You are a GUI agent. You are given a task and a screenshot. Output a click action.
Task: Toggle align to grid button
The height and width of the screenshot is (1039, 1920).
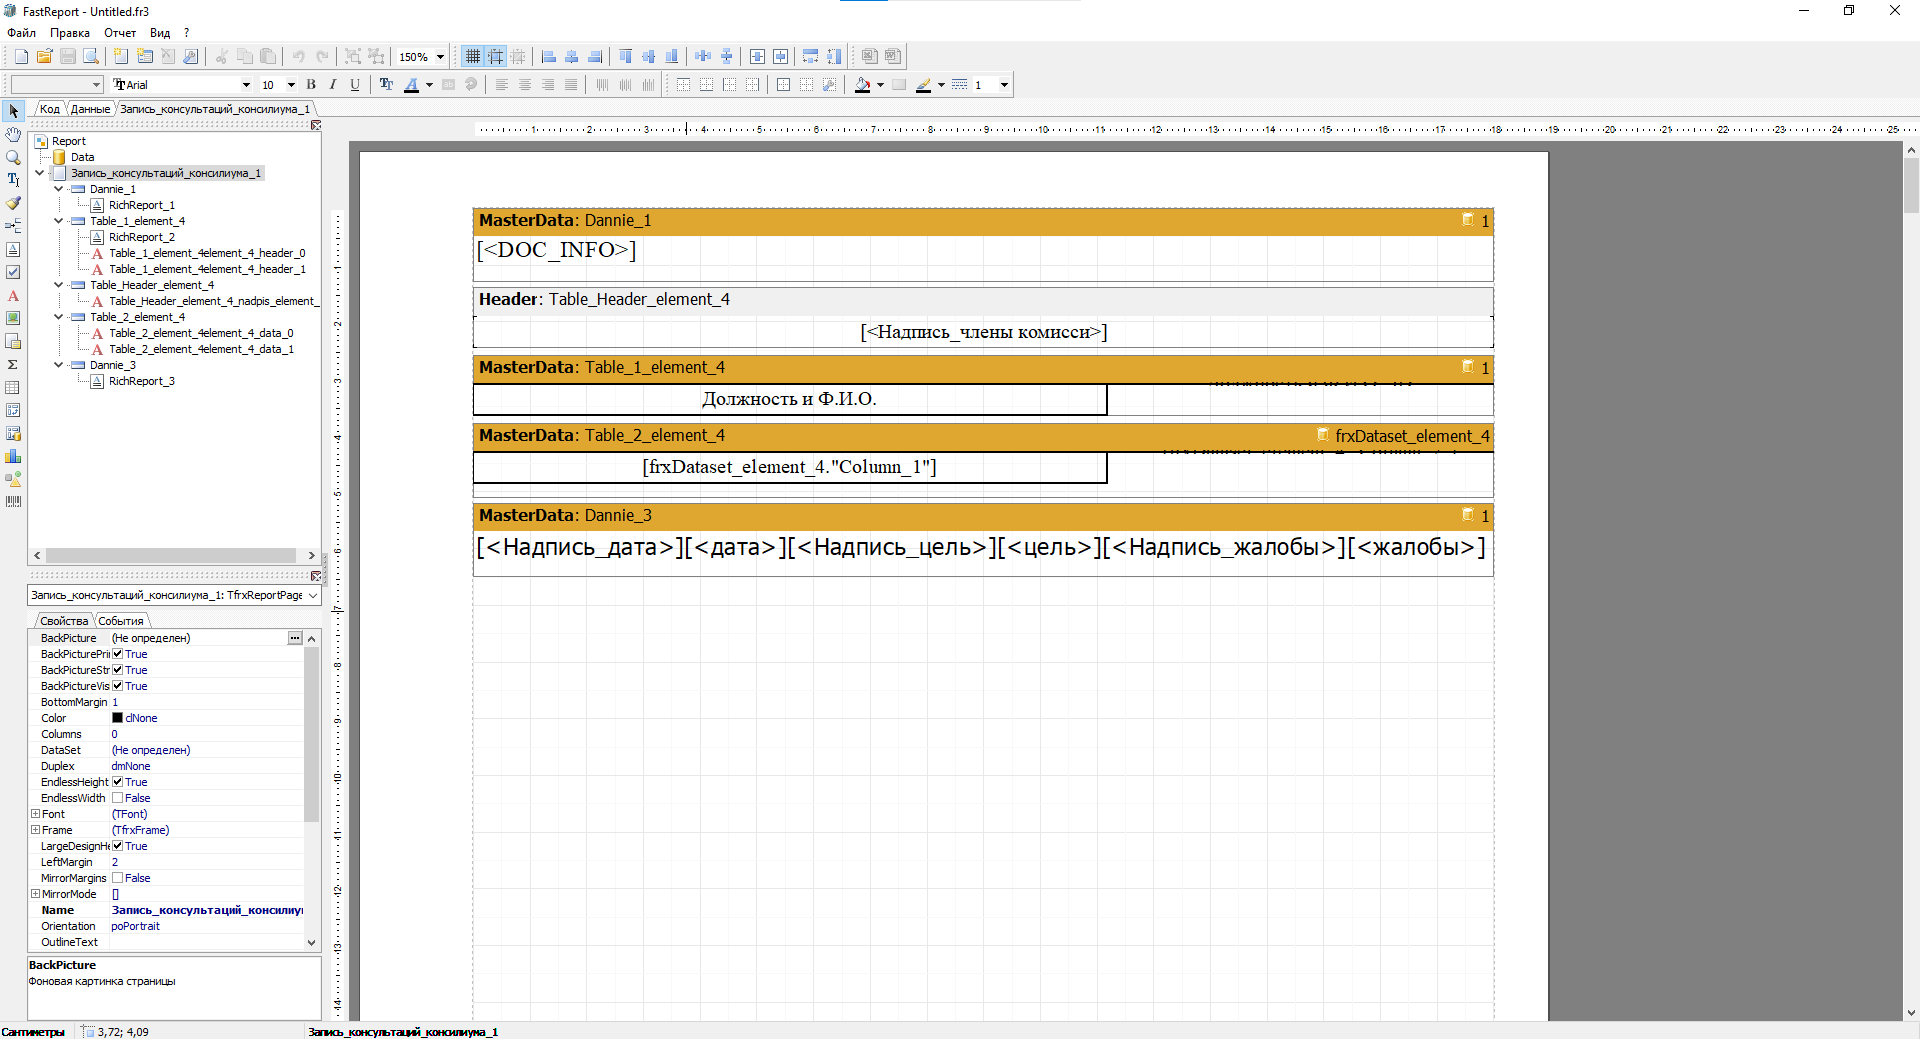tap(496, 57)
